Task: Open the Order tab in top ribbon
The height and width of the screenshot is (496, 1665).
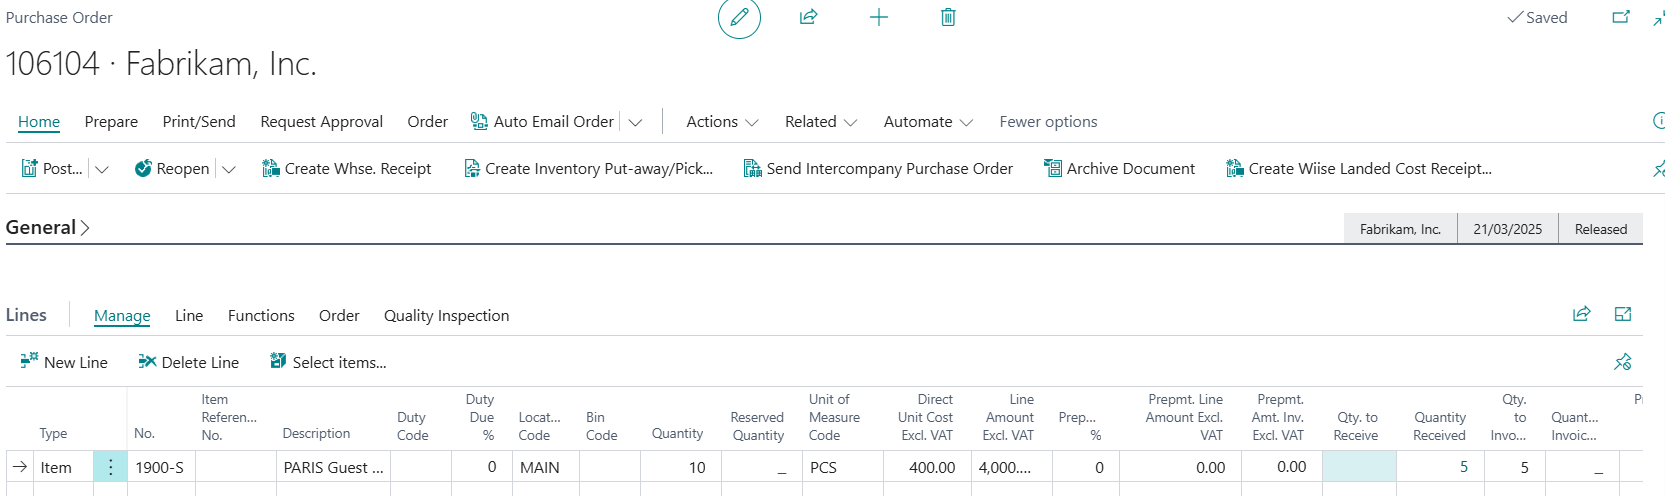Action: tap(427, 122)
